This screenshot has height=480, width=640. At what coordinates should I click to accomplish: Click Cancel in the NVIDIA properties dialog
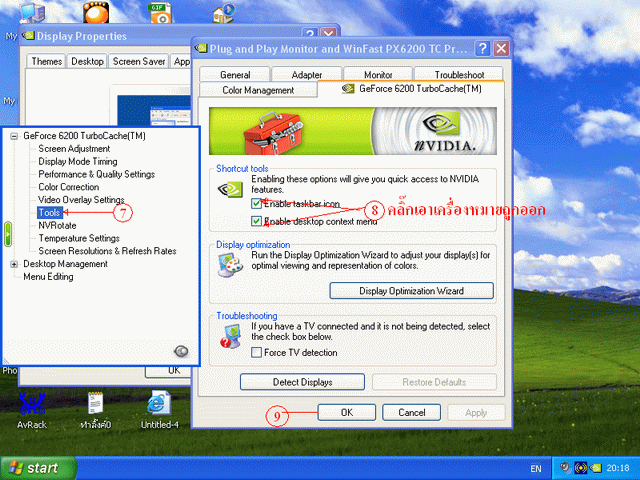[x=411, y=412]
